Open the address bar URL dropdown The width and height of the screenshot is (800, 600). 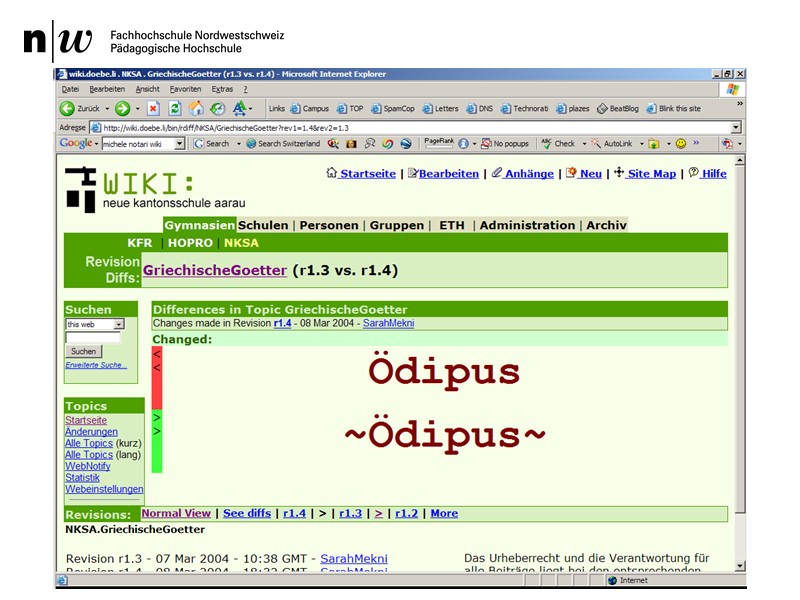(x=736, y=128)
